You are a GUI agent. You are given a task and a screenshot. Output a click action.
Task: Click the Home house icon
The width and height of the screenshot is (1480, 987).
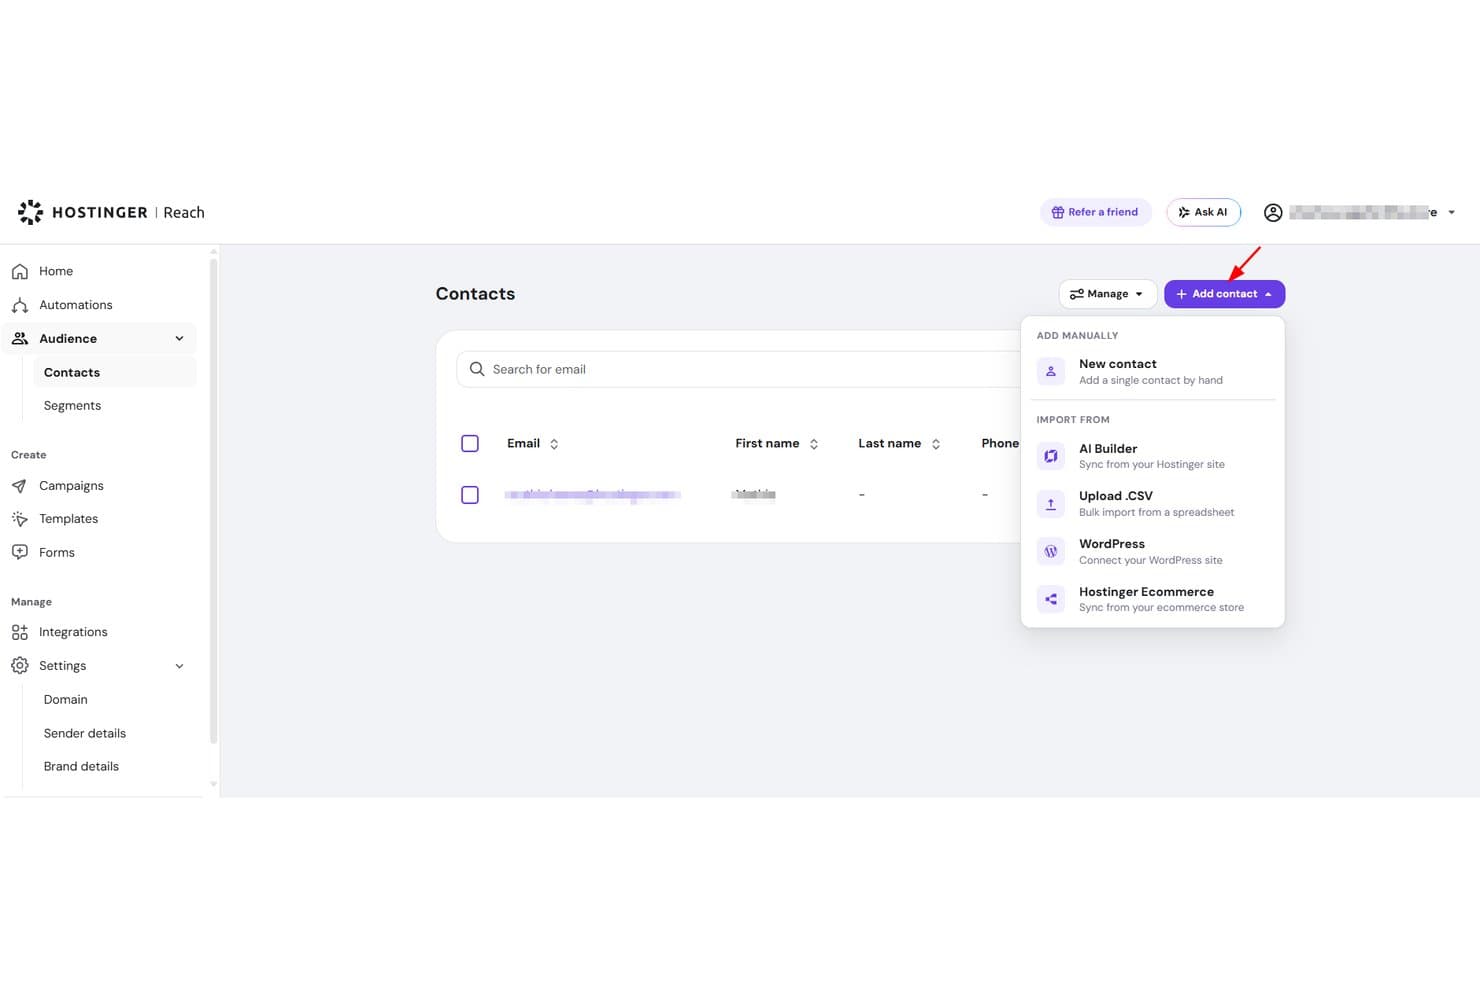click(20, 271)
